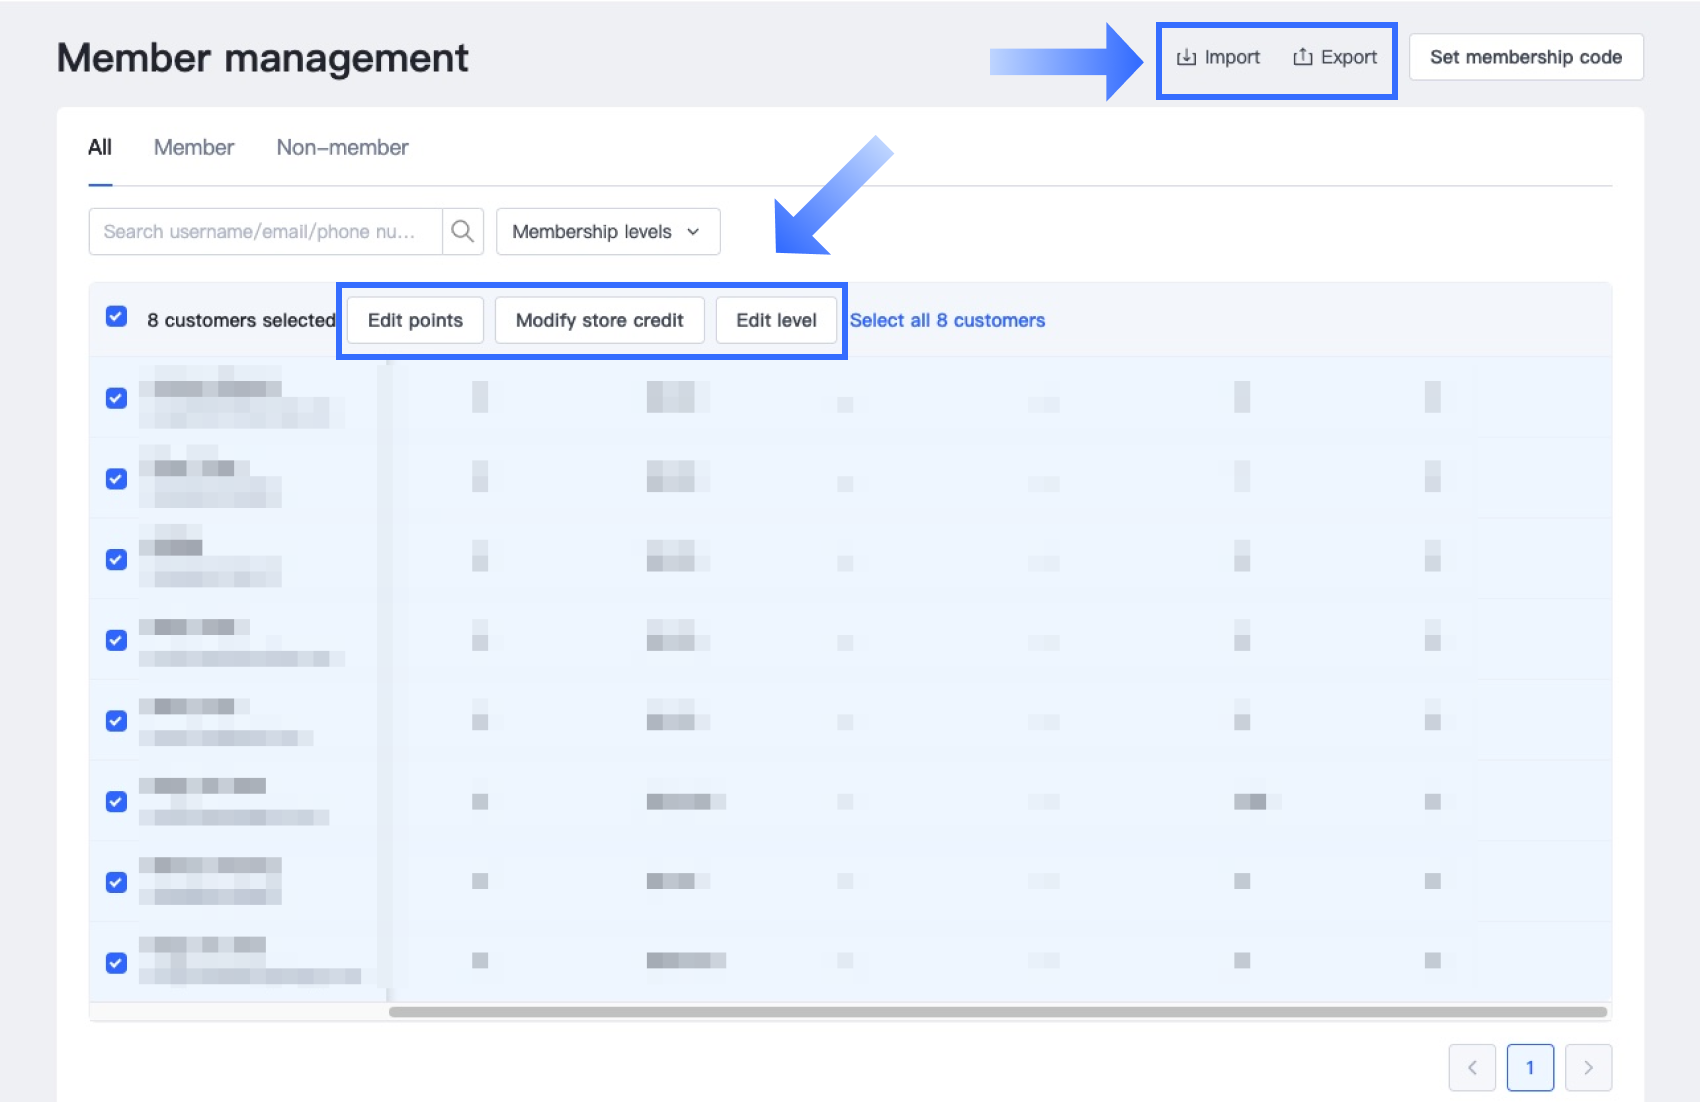
Task: Click Edit level button
Action: 776,320
